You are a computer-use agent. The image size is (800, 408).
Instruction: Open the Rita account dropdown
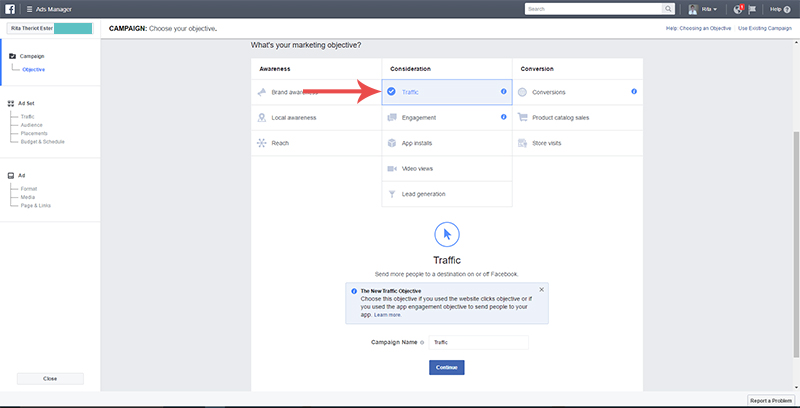709,9
